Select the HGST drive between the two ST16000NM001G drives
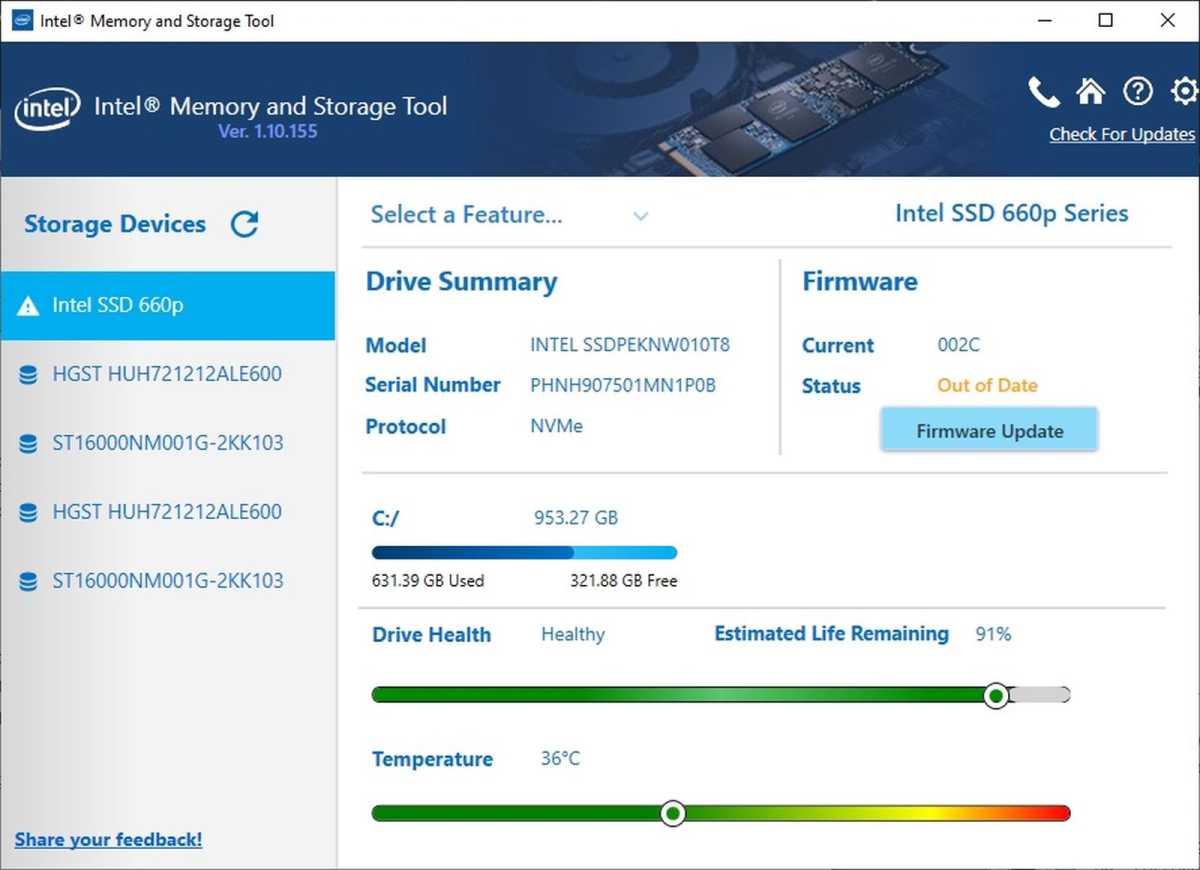1200x870 pixels. [x=168, y=512]
